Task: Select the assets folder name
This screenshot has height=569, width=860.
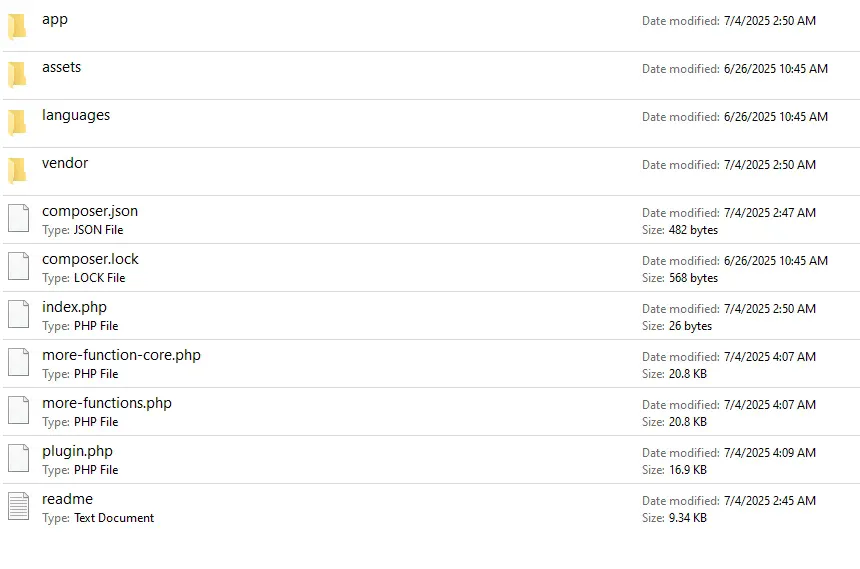Action: pyautogui.click(x=61, y=67)
